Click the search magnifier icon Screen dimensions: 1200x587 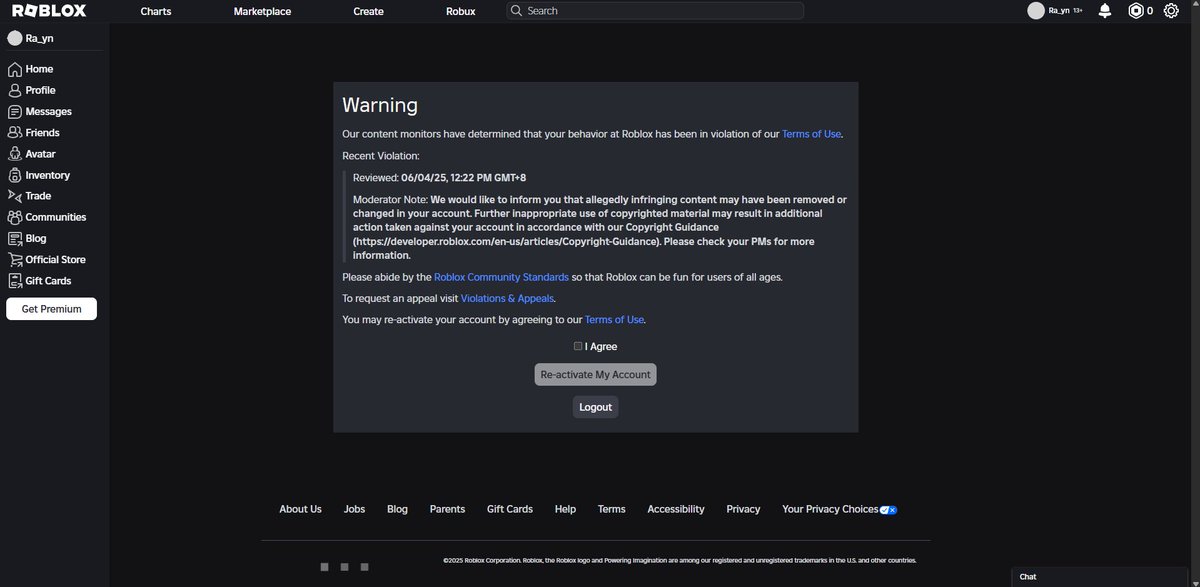pyautogui.click(x=516, y=11)
